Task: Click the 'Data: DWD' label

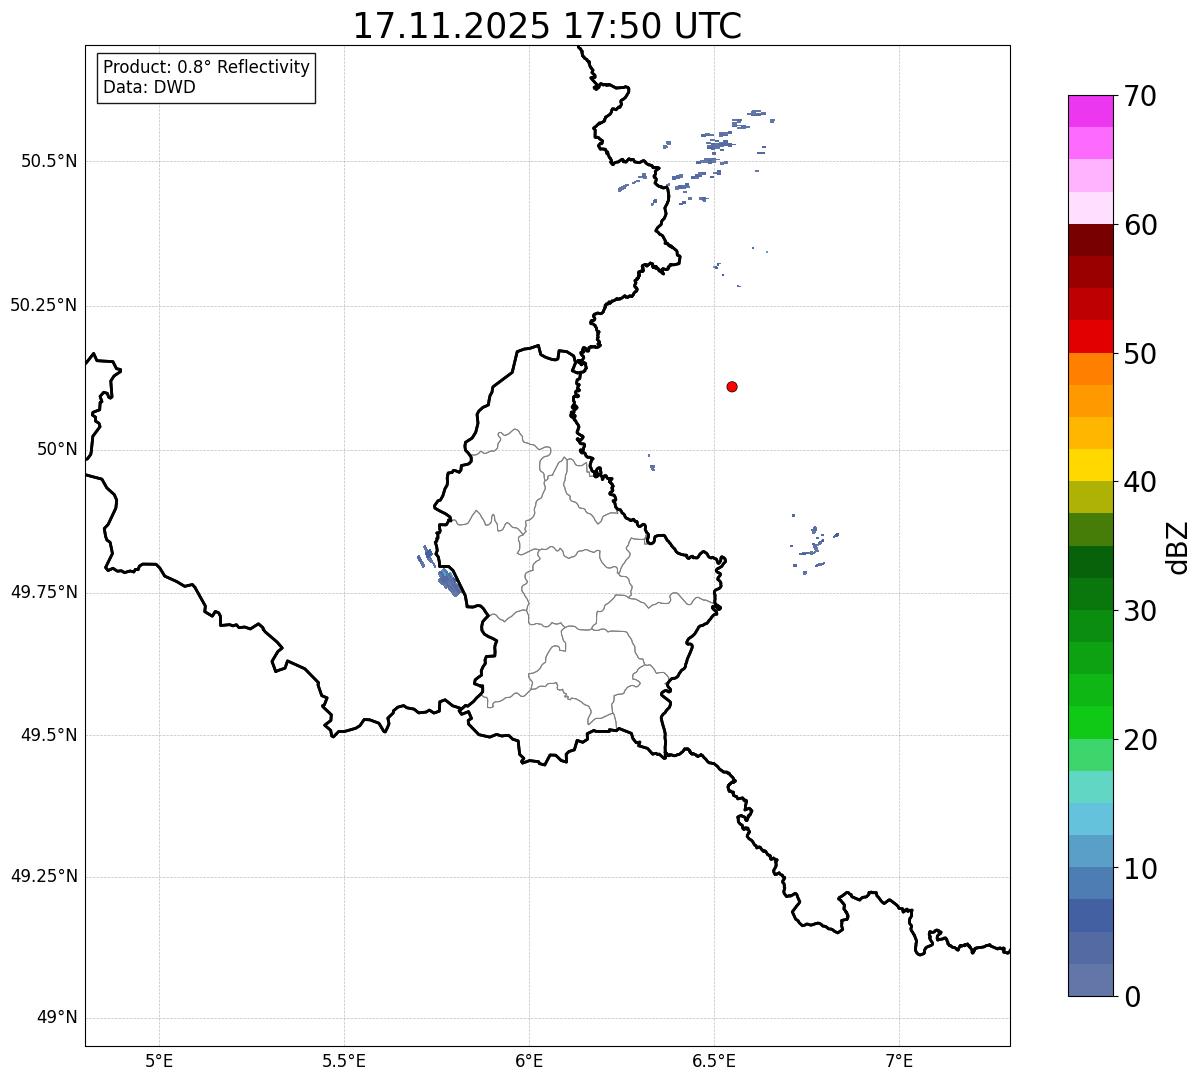Action: [149, 87]
